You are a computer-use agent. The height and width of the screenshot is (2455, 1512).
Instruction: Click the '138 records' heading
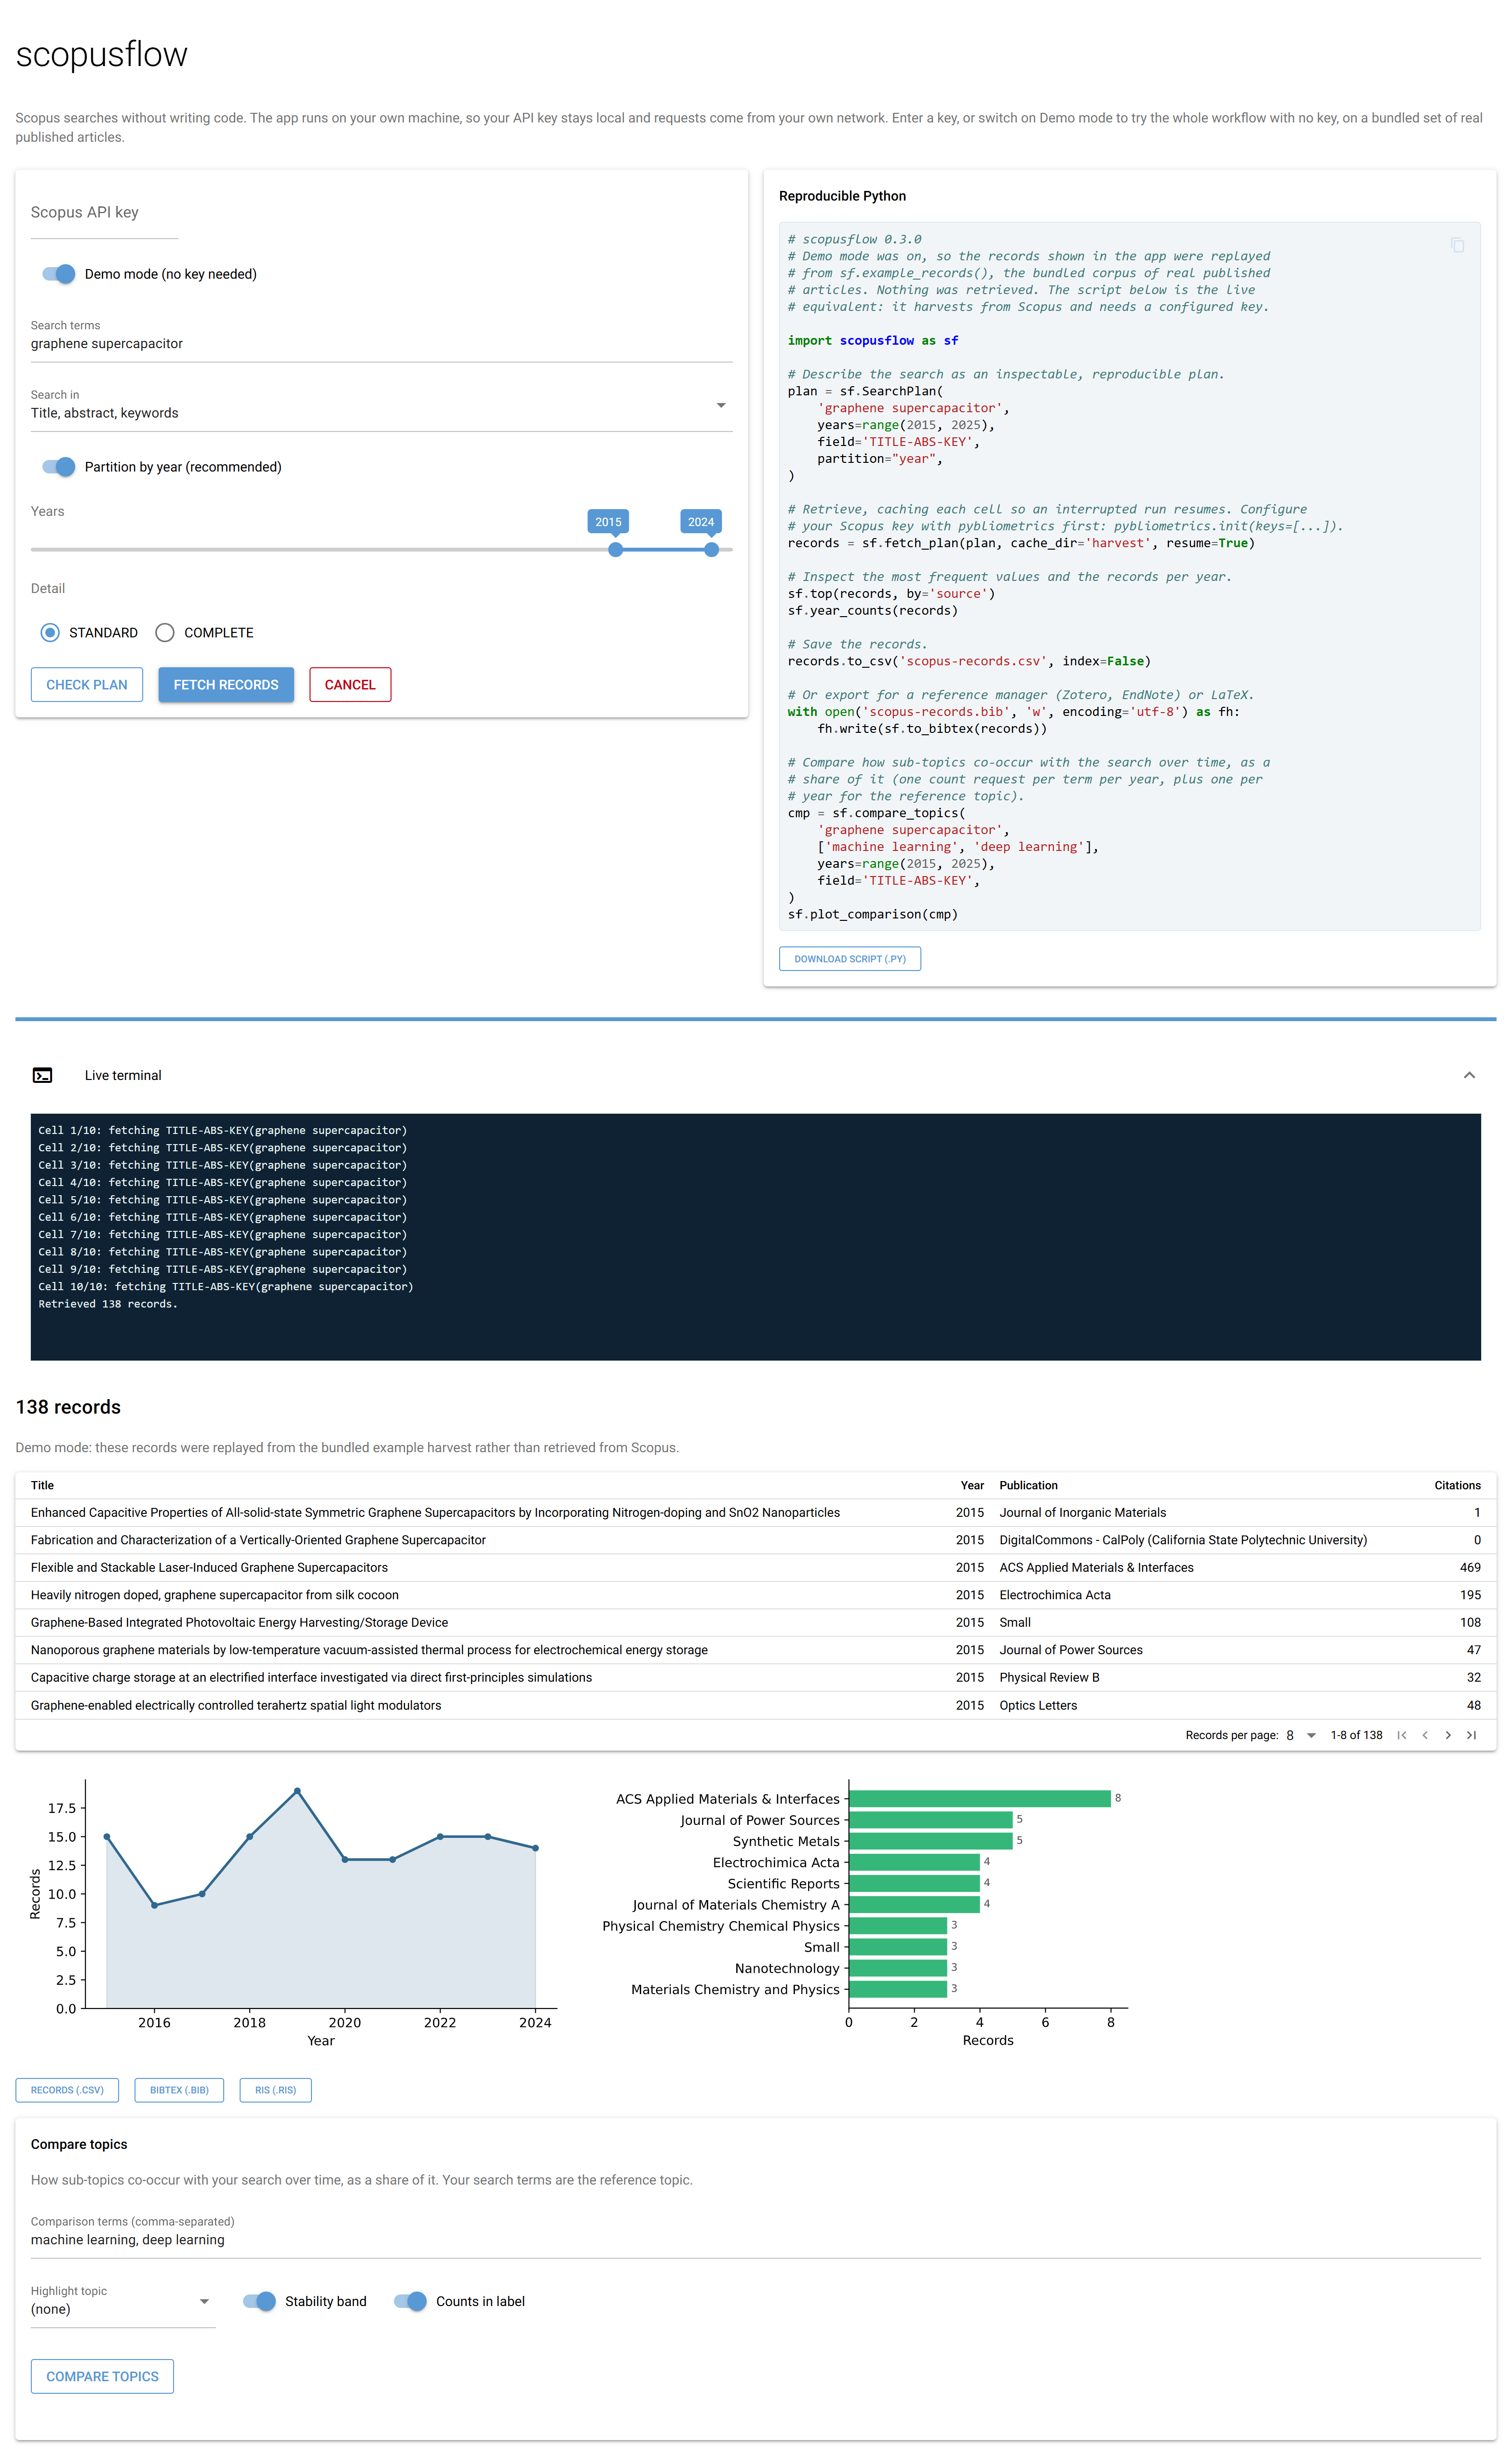68,1407
